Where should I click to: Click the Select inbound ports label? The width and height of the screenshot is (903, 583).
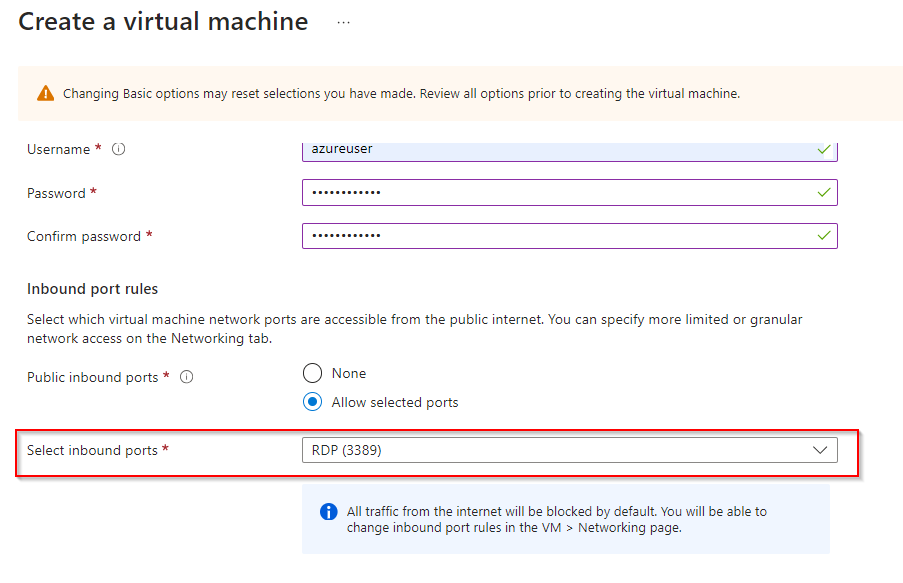point(92,450)
